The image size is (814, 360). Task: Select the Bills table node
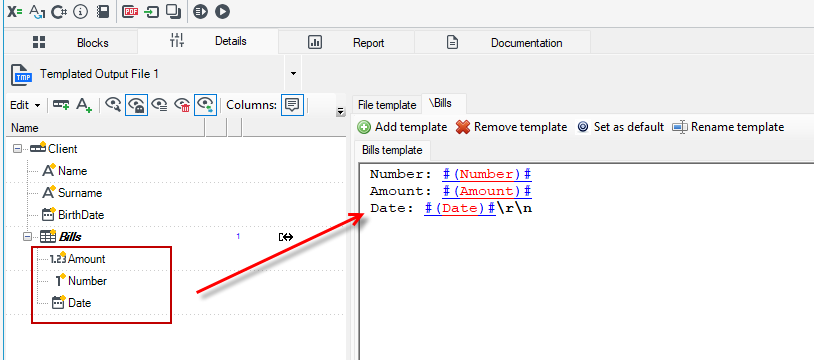pos(70,237)
